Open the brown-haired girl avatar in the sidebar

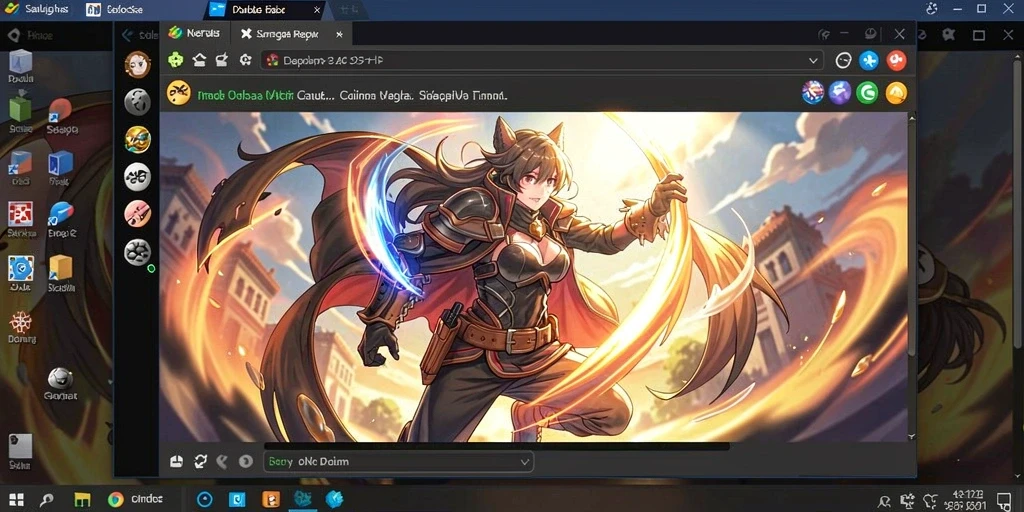click(137, 64)
